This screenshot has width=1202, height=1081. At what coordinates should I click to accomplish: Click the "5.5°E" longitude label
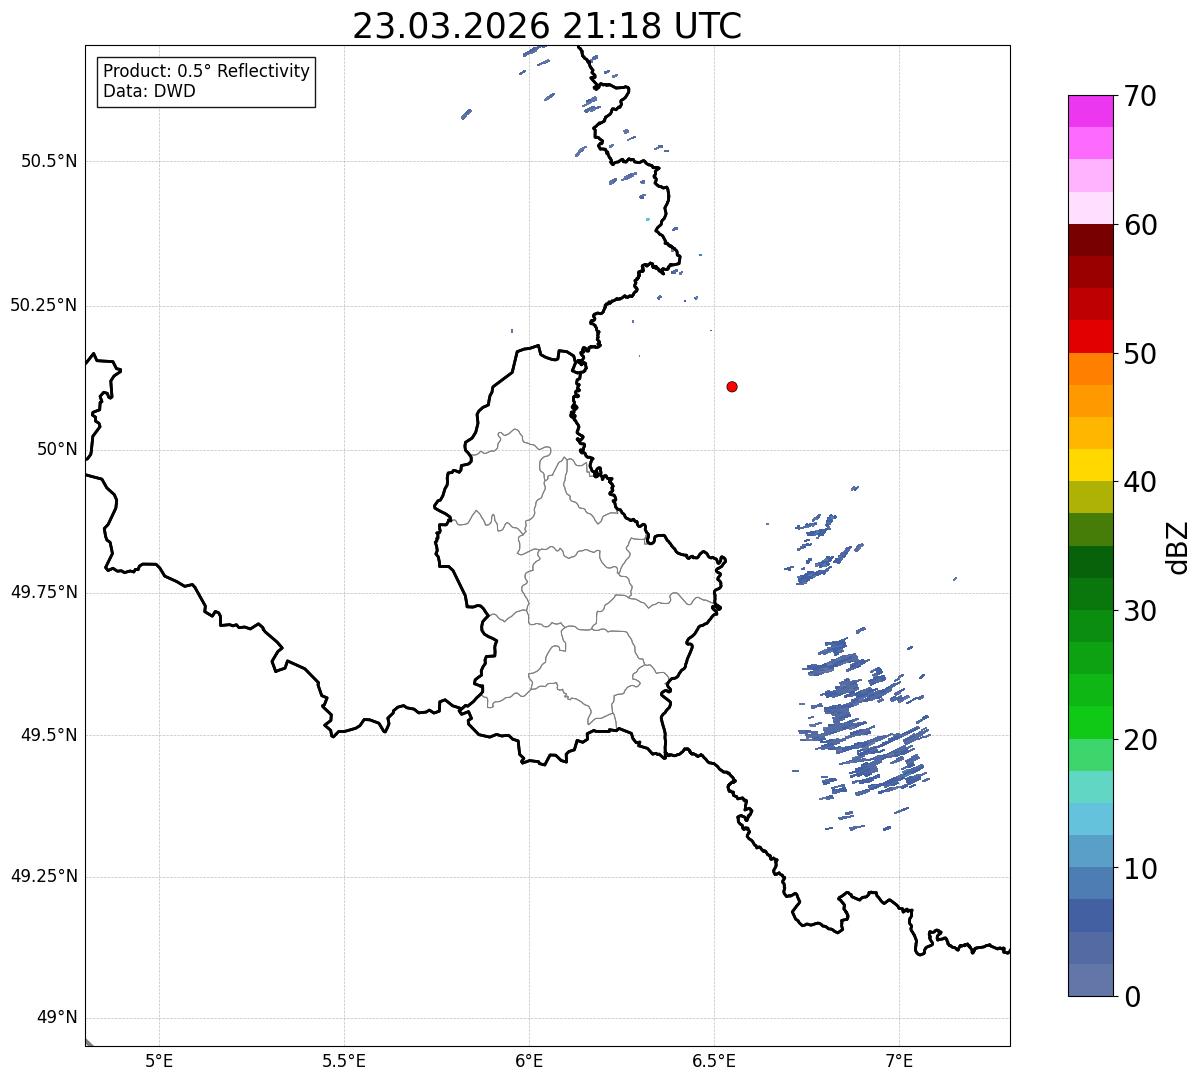coord(344,1061)
